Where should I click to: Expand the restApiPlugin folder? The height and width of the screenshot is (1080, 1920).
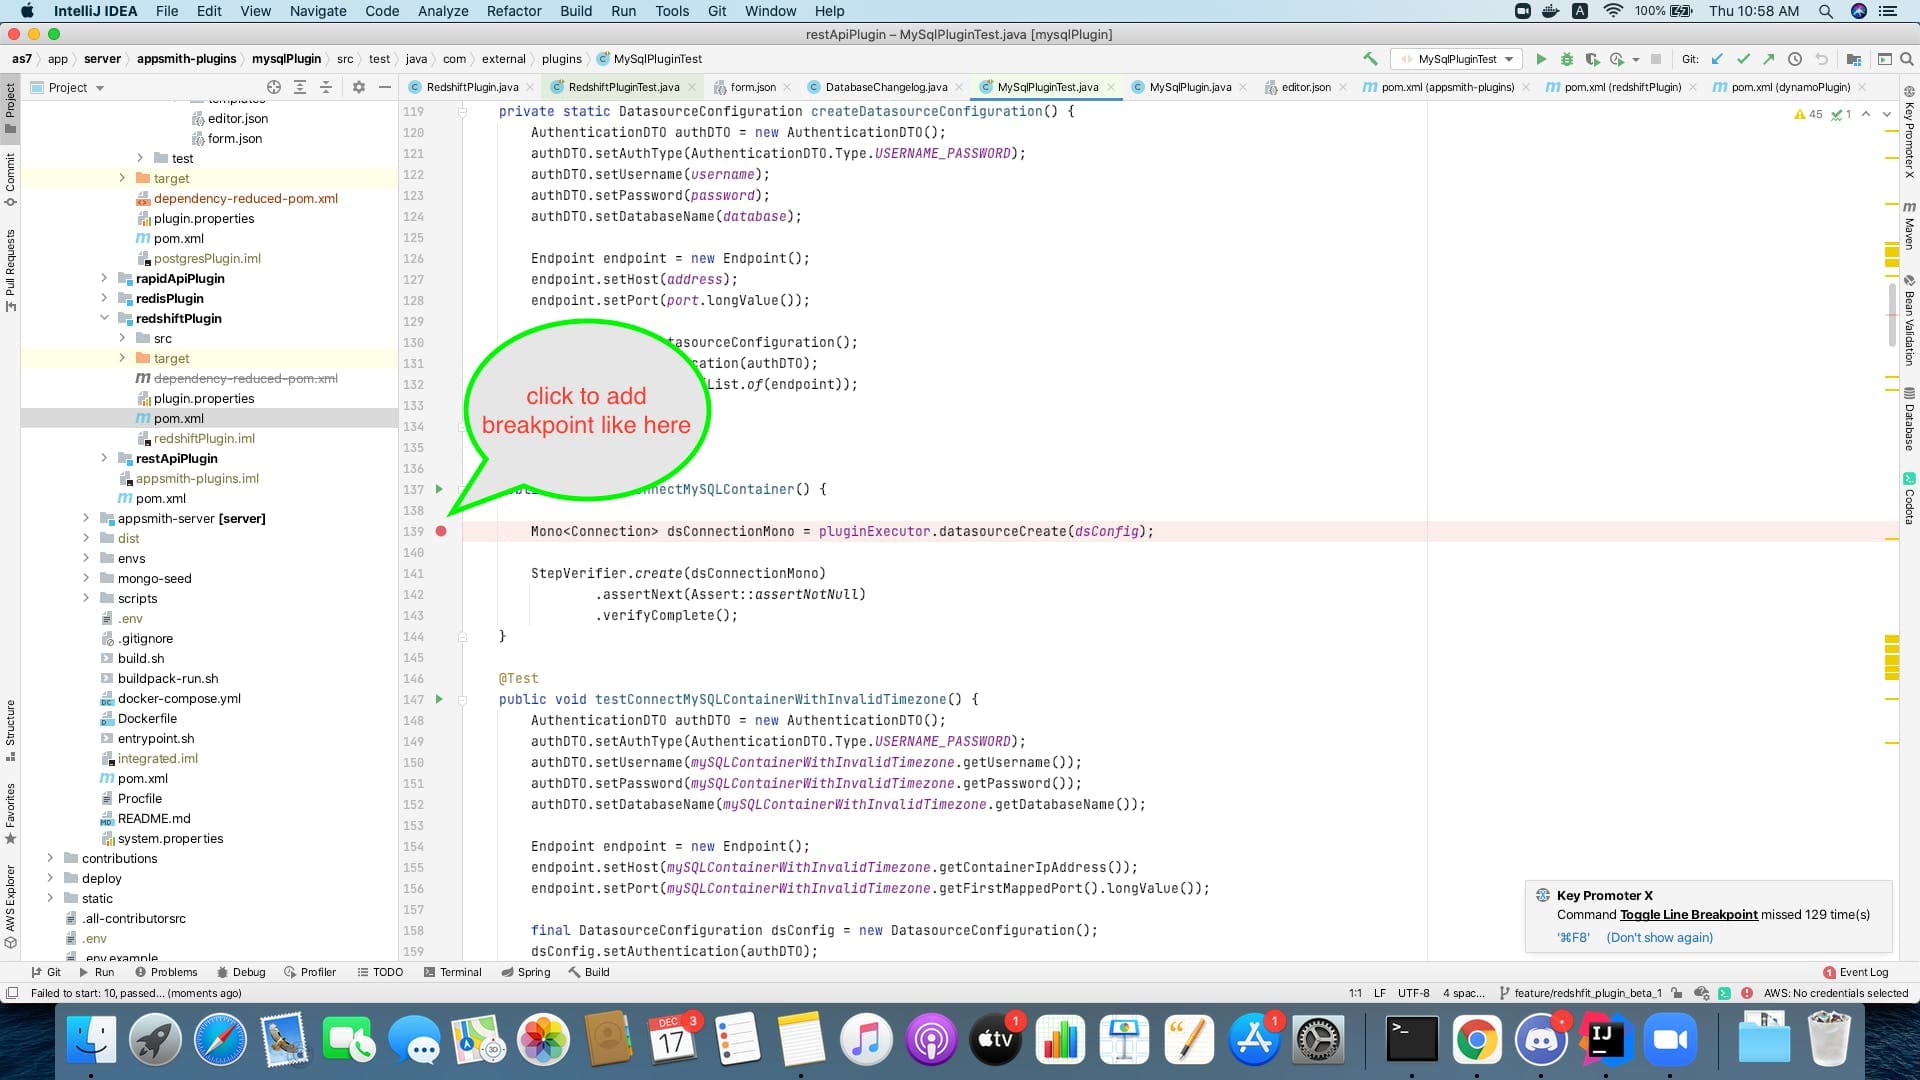click(x=104, y=458)
